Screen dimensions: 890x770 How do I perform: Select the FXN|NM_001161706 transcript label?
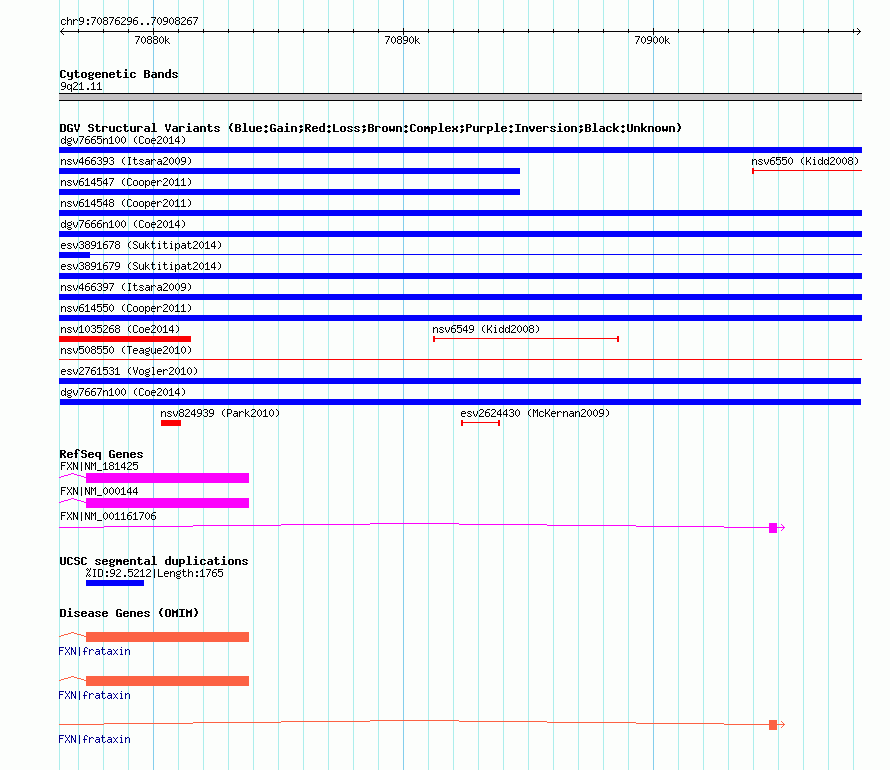(108, 516)
